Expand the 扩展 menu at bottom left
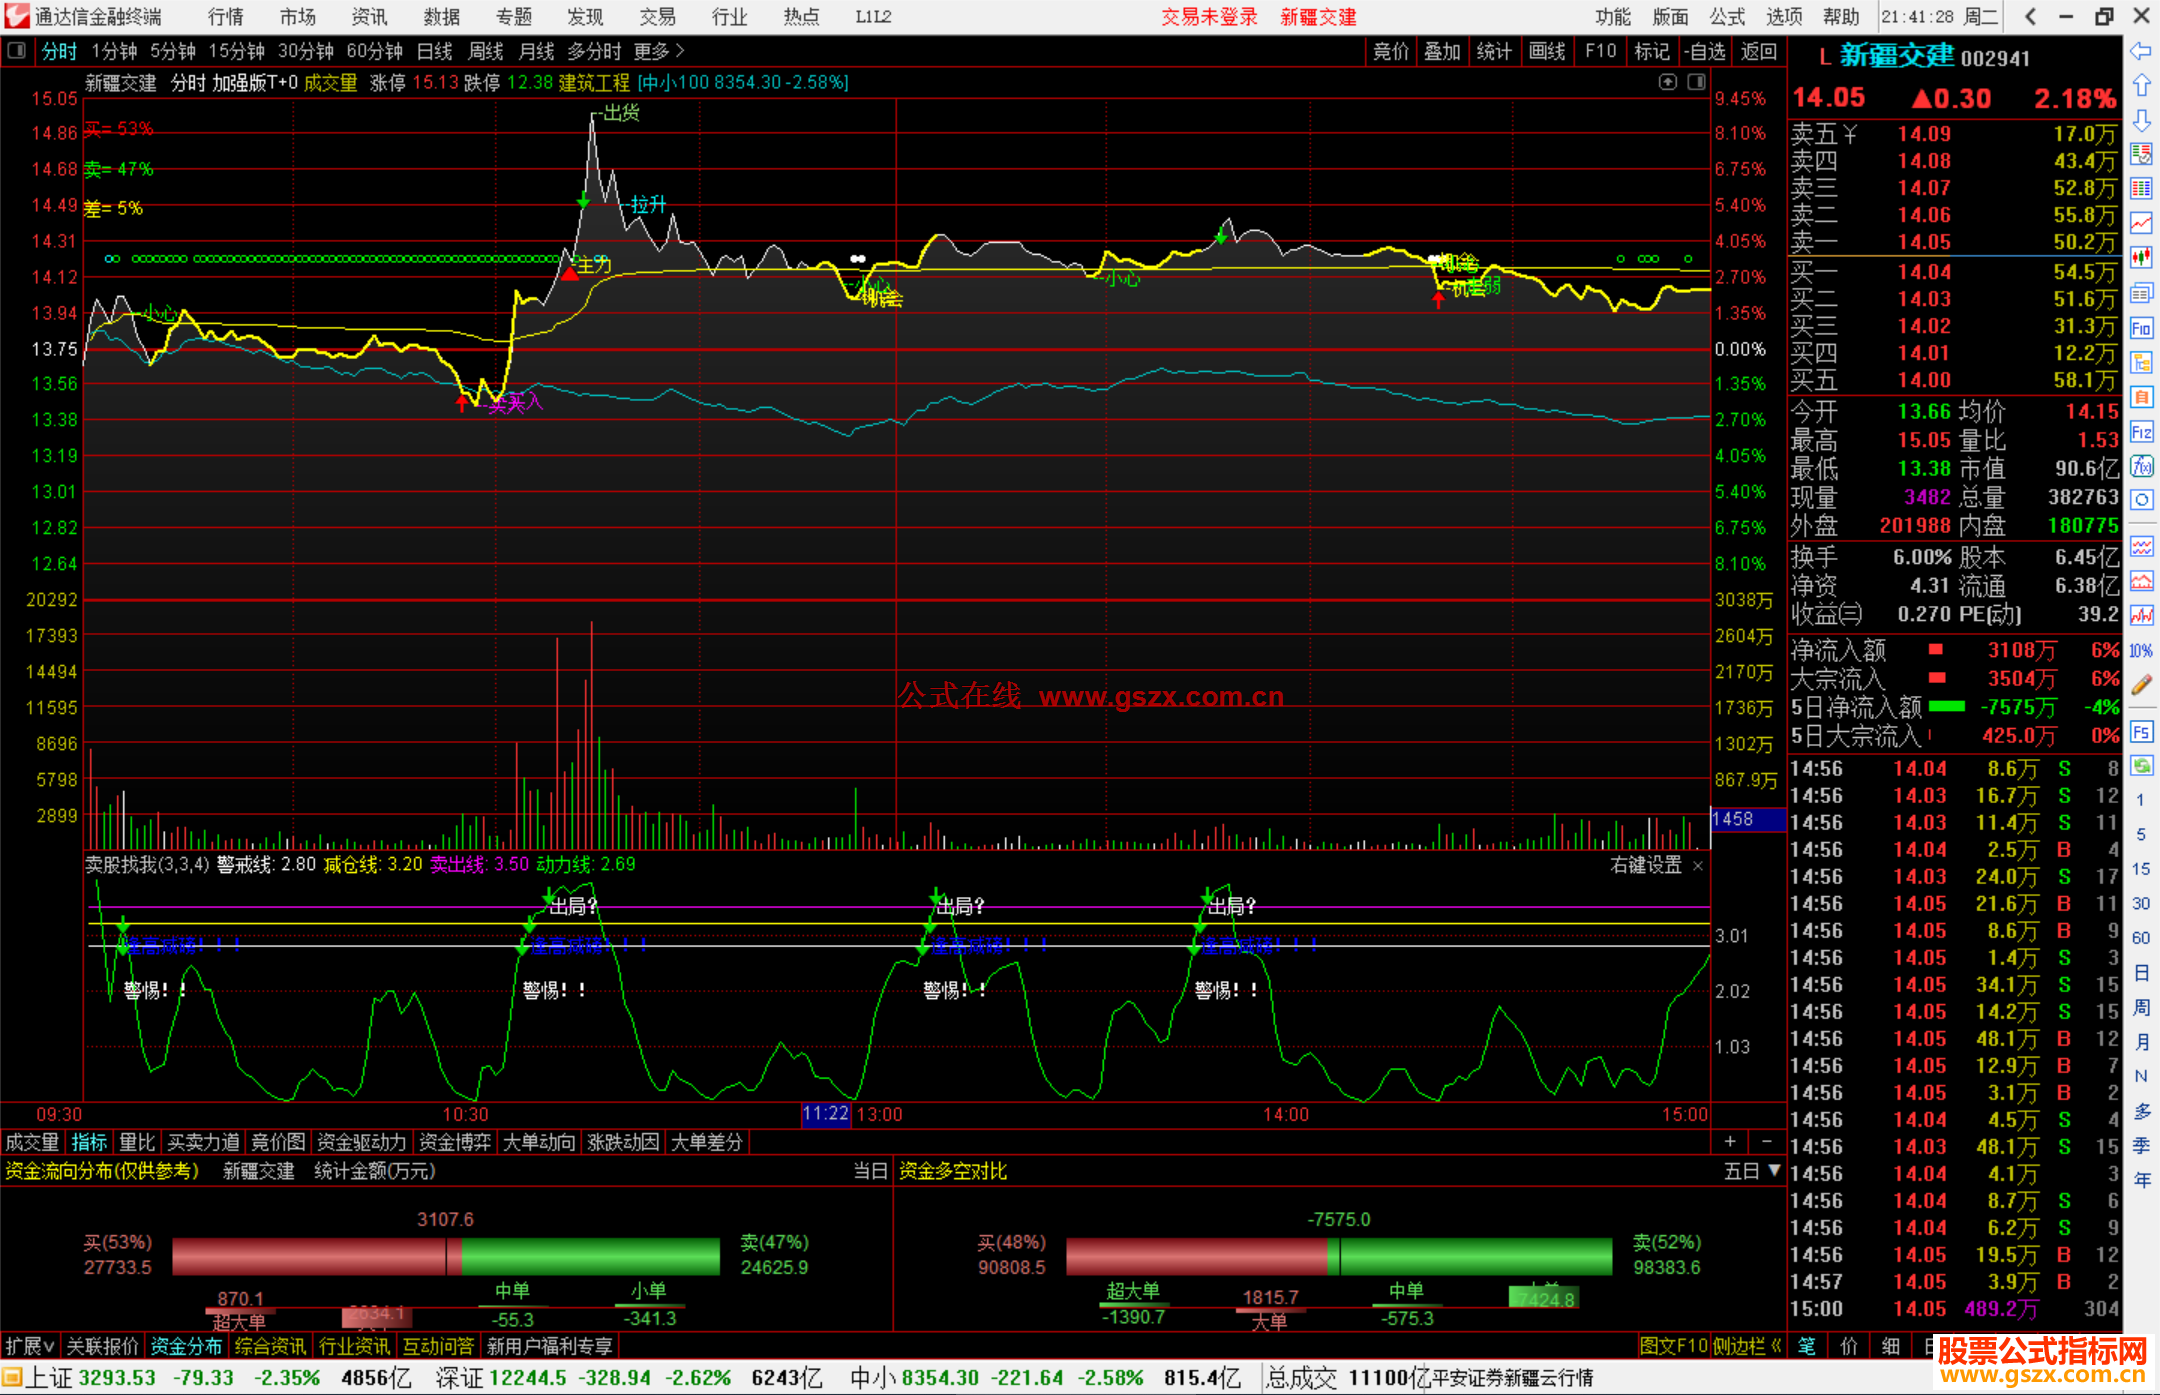 pyautogui.click(x=30, y=1346)
